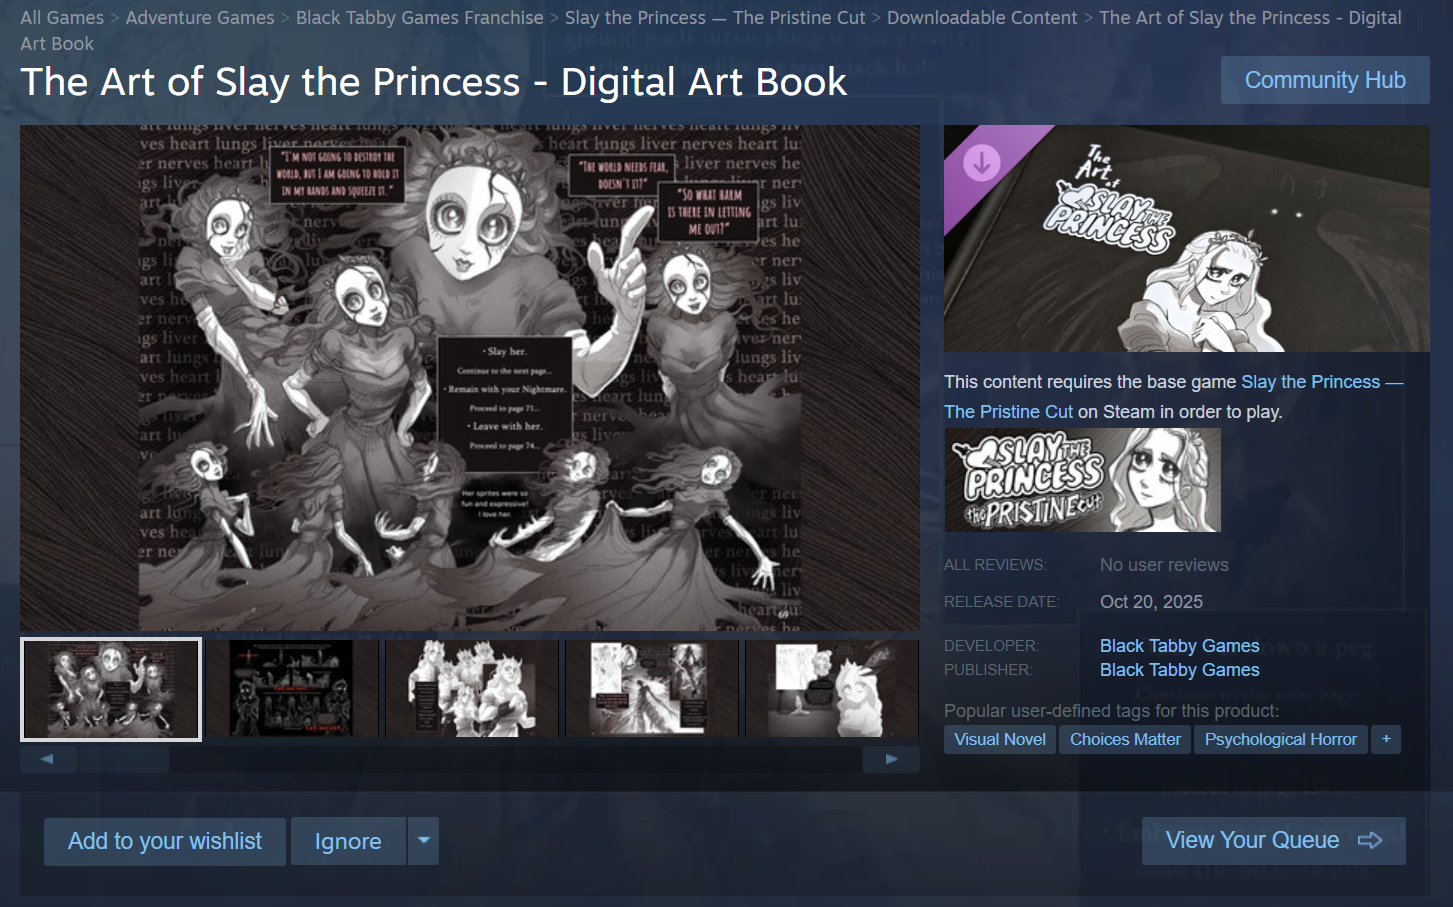
Task: Select the third screenshot thumbnail
Action: coord(471,689)
